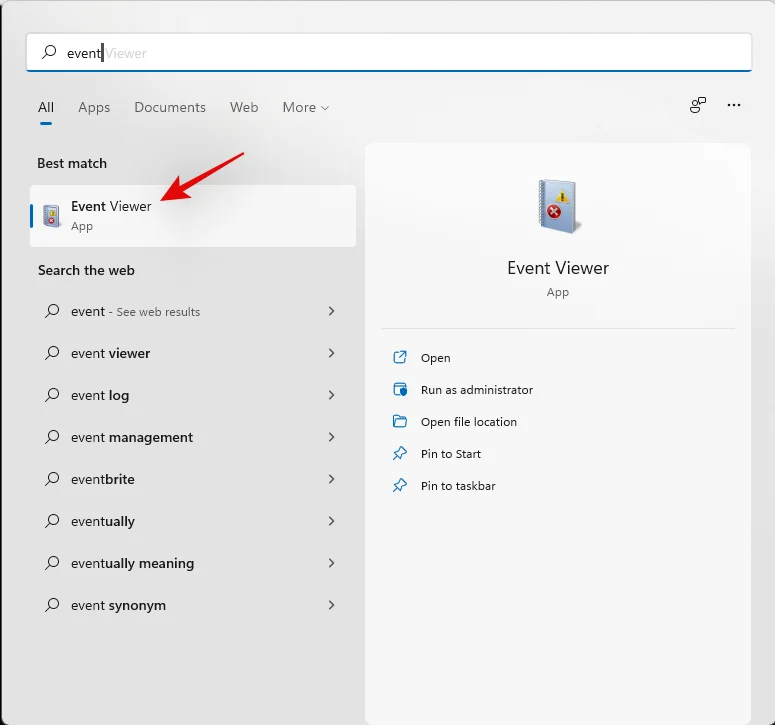Select 'event management' web suggestion text
Image resolution: width=775 pixels, height=725 pixels.
(132, 437)
